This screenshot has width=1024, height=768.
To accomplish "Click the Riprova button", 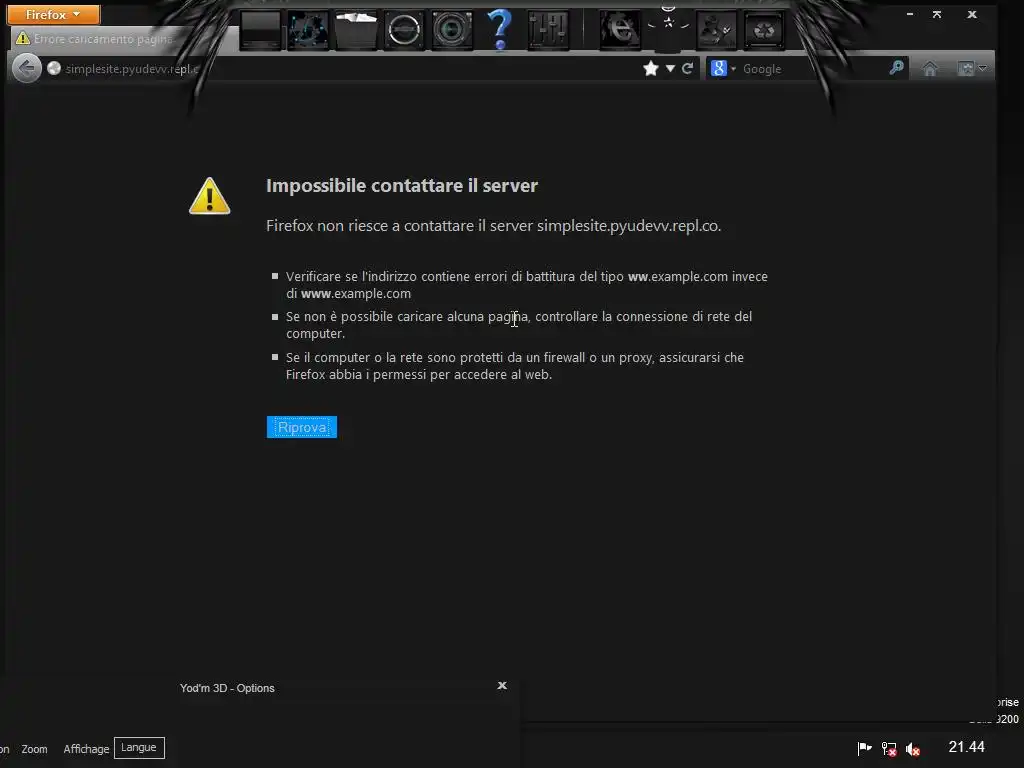I will [x=302, y=427].
